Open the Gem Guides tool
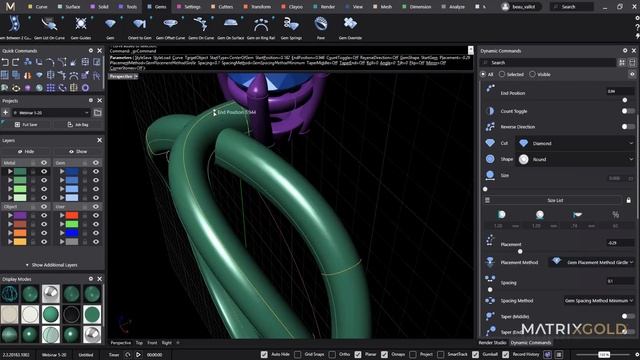The width and height of the screenshot is (640, 360). [81, 28]
